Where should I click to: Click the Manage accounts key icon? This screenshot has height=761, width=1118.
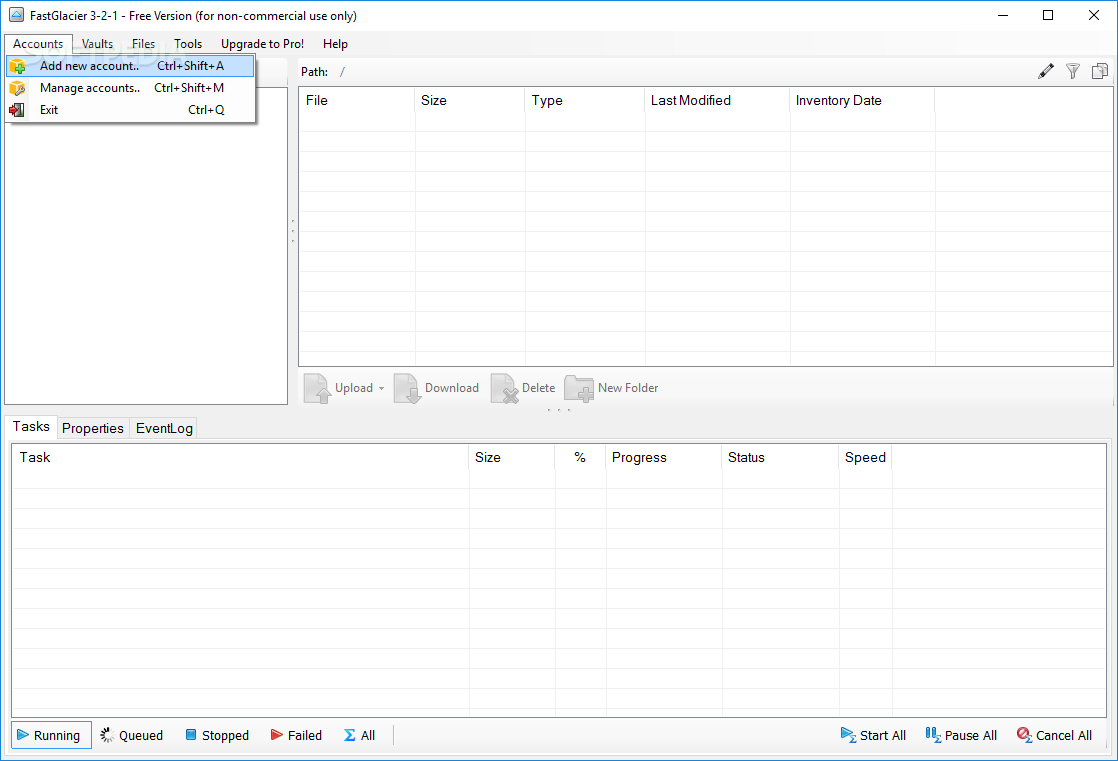tap(17, 88)
